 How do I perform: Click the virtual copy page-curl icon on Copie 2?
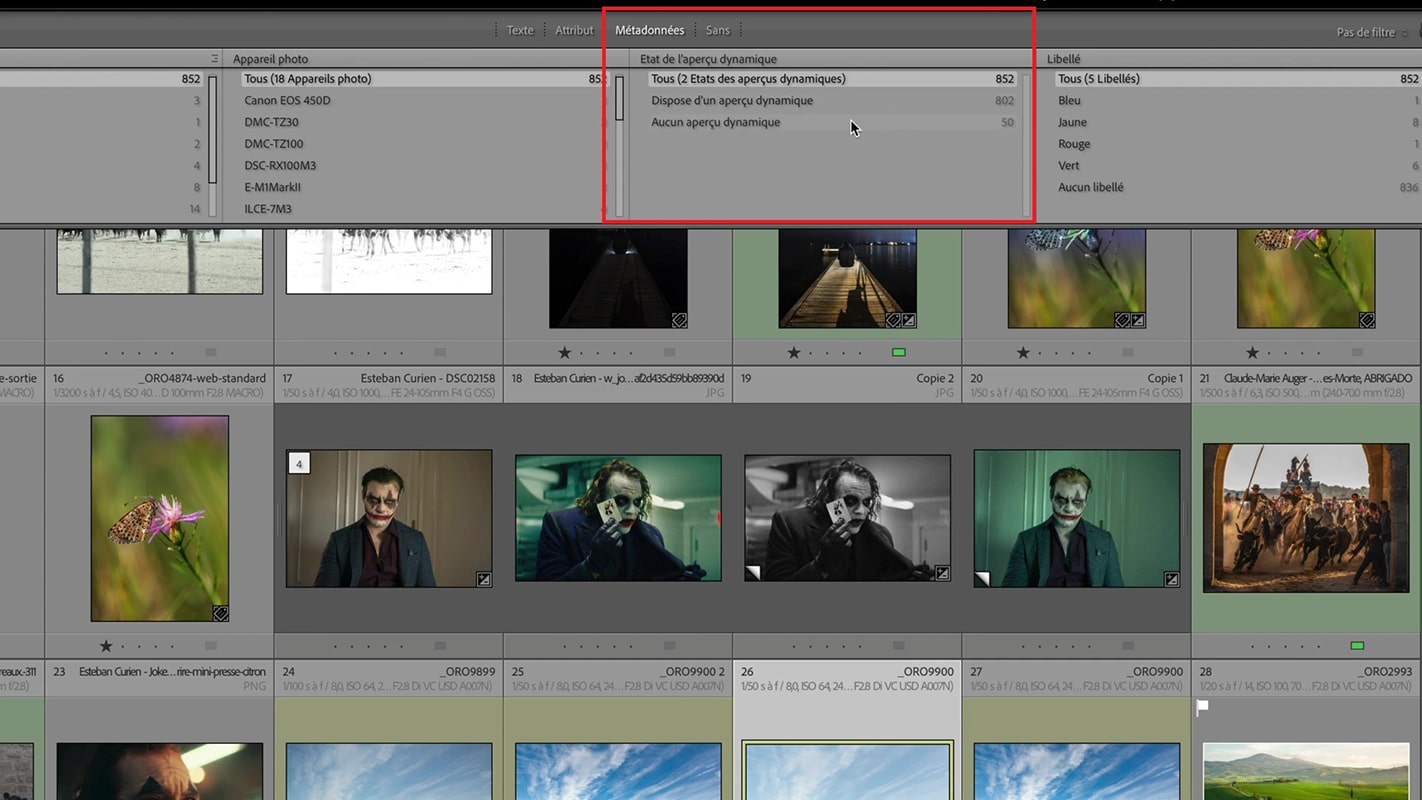(x=754, y=573)
